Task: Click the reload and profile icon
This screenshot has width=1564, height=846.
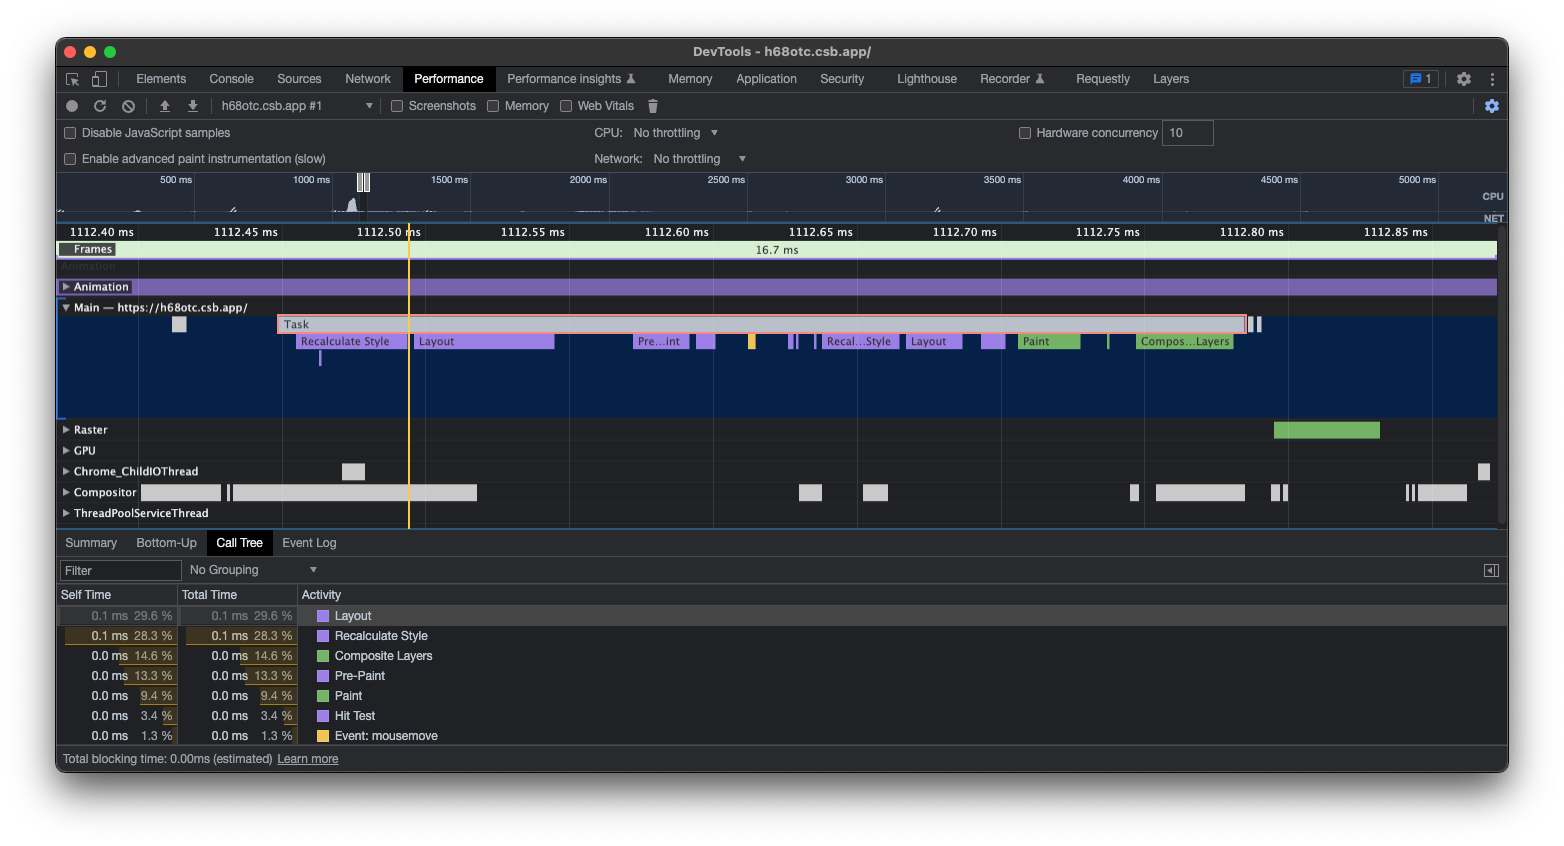Action: pyautogui.click(x=100, y=106)
